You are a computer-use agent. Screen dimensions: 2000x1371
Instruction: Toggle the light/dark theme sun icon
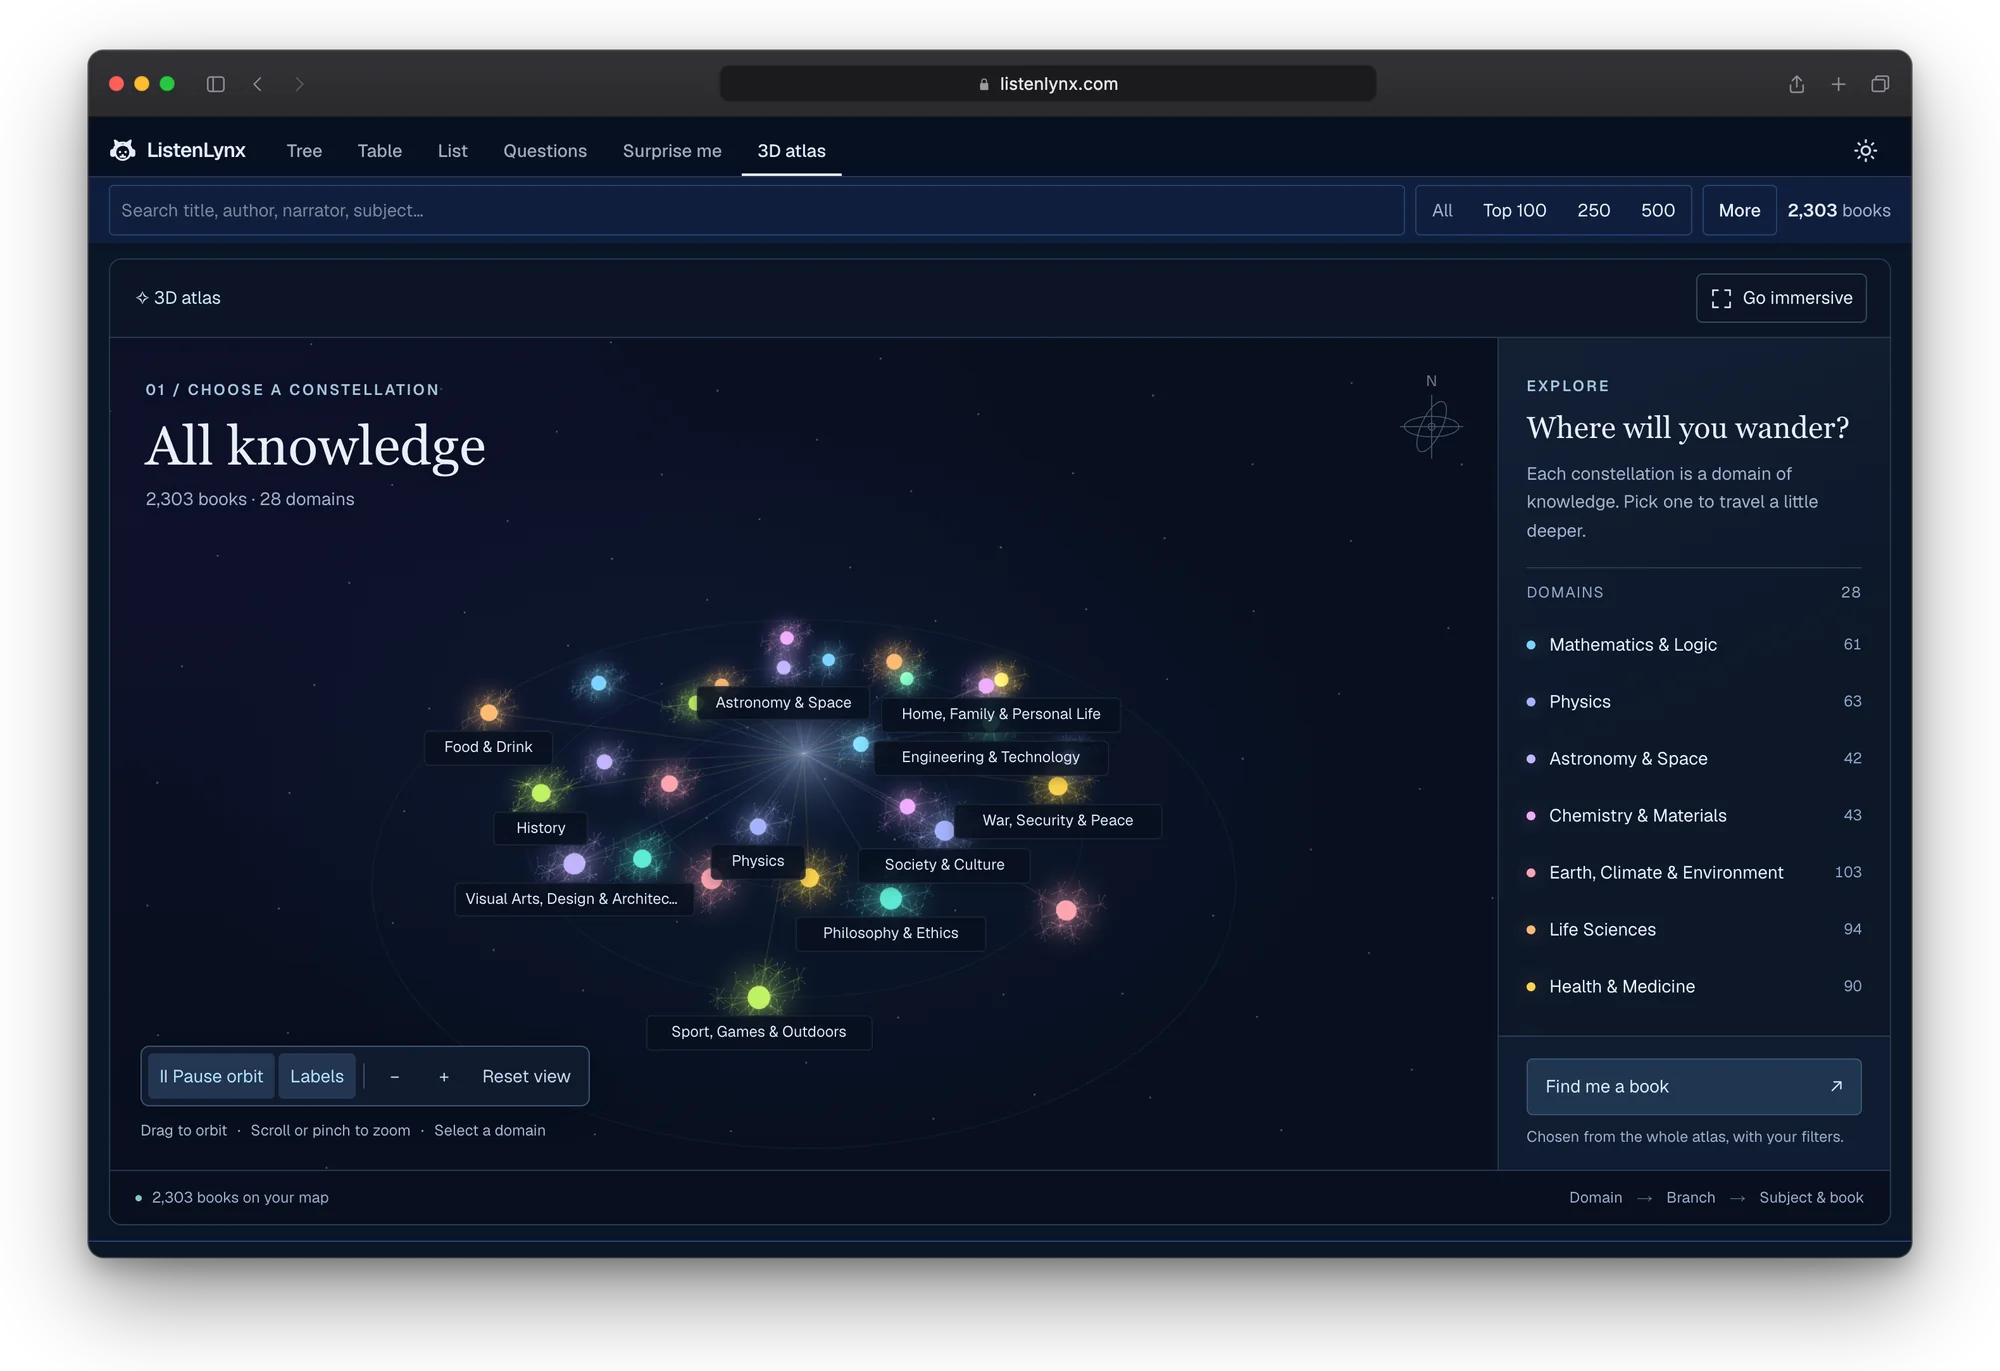tap(1865, 150)
